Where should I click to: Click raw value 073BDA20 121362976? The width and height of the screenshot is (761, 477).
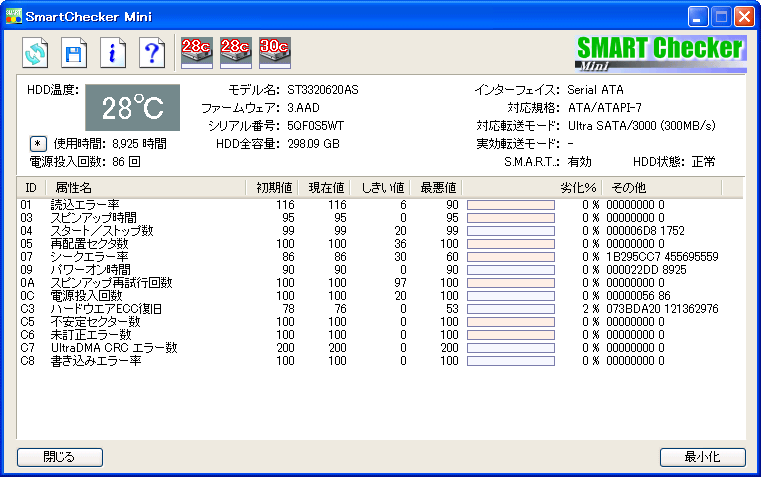click(662, 309)
